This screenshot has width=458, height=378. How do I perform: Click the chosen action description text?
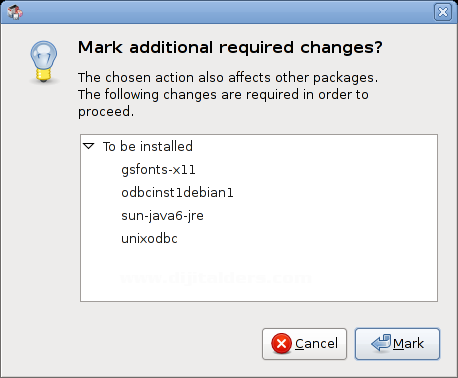pos(228,94)
